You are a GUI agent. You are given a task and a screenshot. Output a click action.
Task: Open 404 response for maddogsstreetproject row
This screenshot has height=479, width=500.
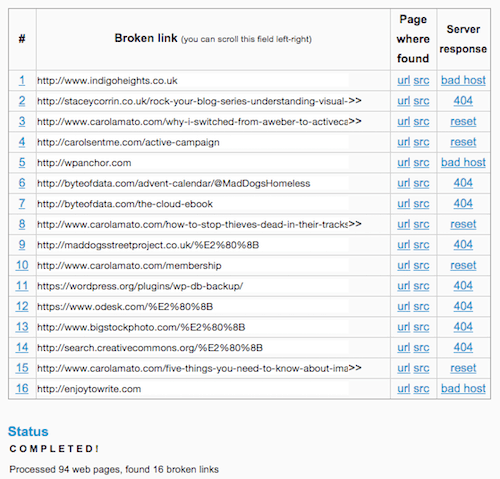tap(463, 245)
